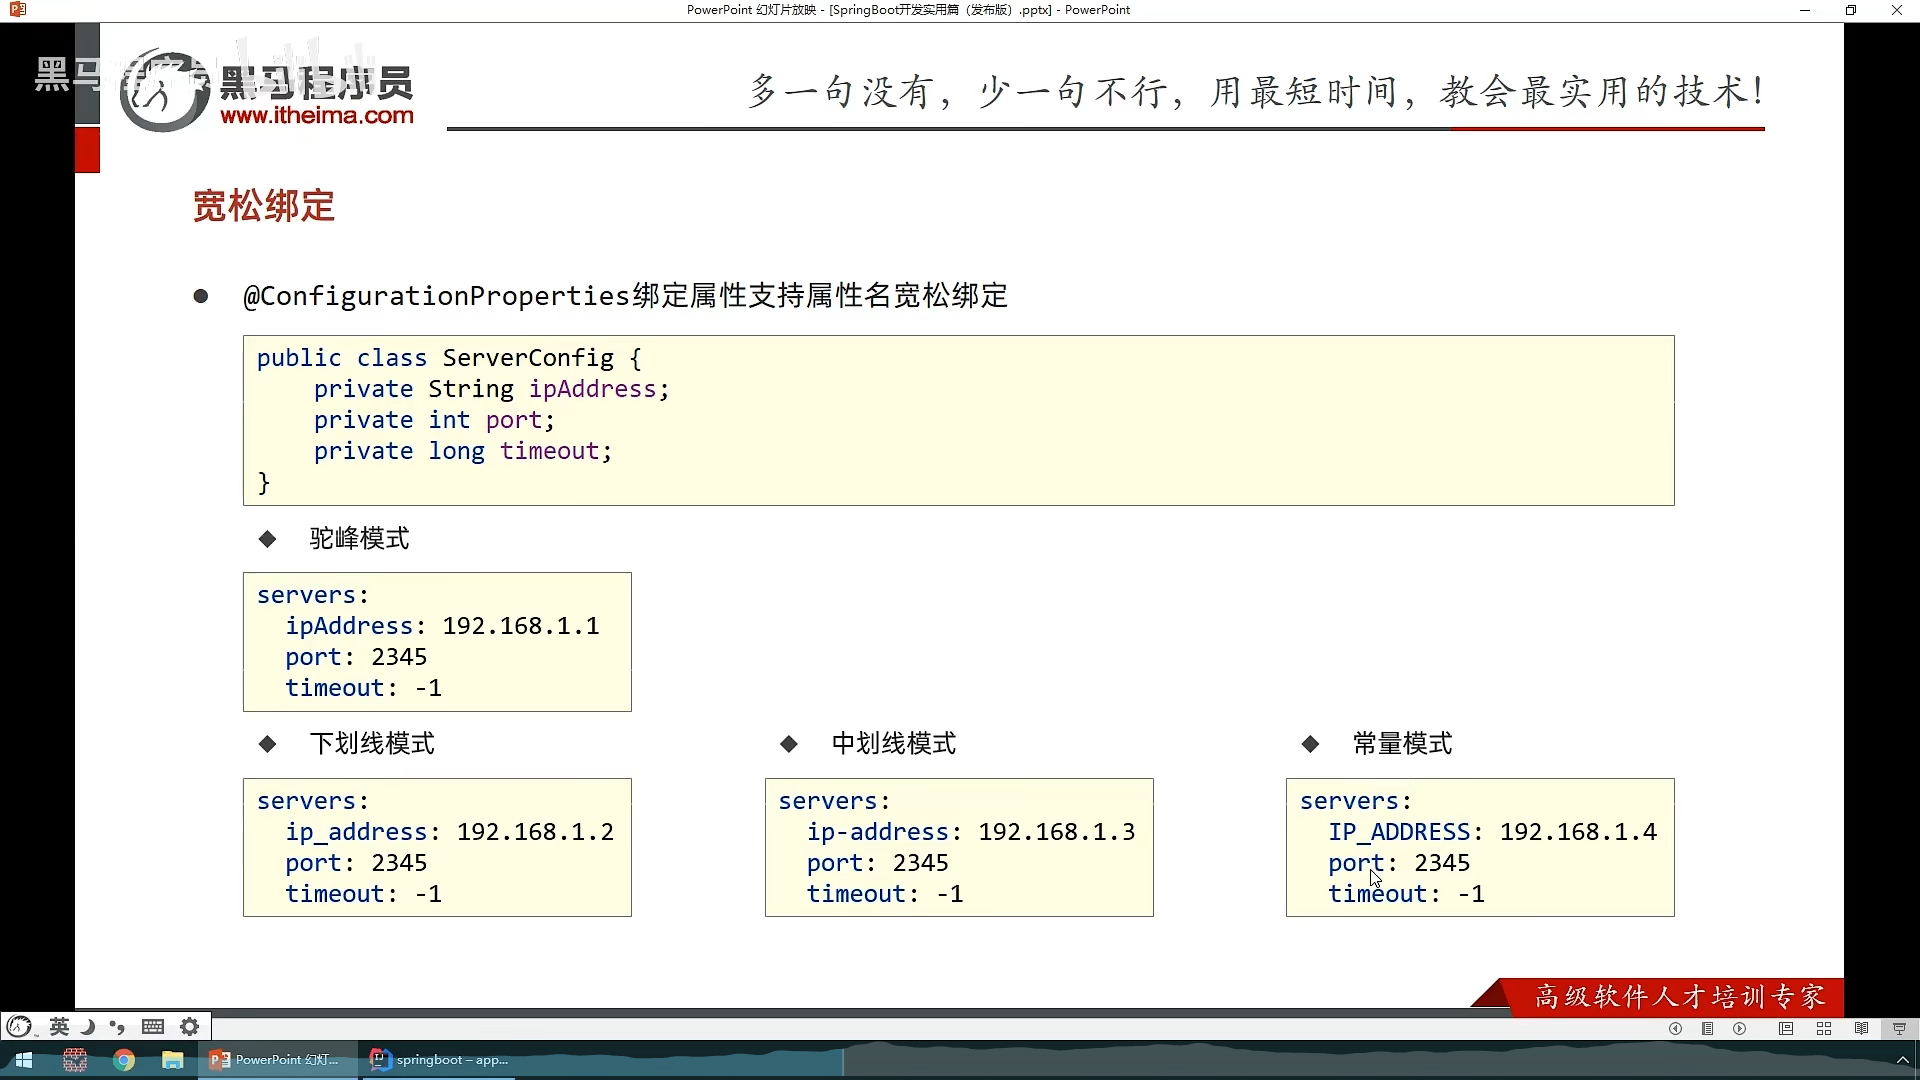This screenshot has width=1920, height=1080.
Task: Advance to next slide arrow
Action: pyautogui.click(x=1740, y=1028)
